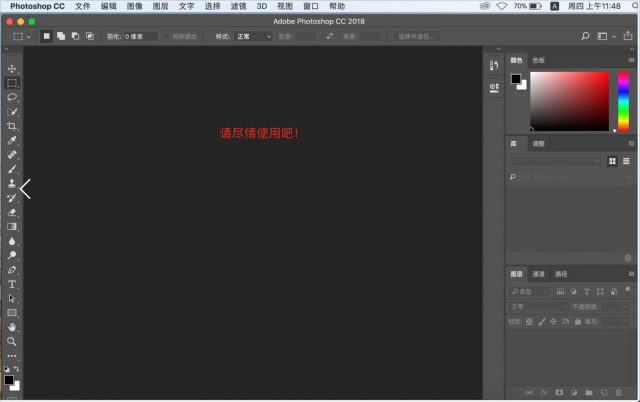Open the Style dropdown set to 正常
The width and height of the screenshot is (640, 402).
pyautogui.click(x=253, y=36)
